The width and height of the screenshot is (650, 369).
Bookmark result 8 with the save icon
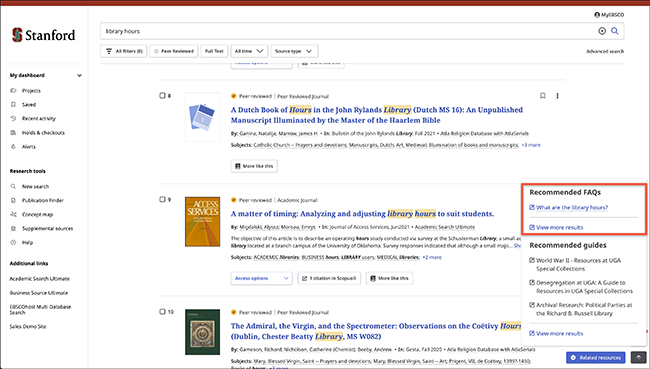[543, 96]
